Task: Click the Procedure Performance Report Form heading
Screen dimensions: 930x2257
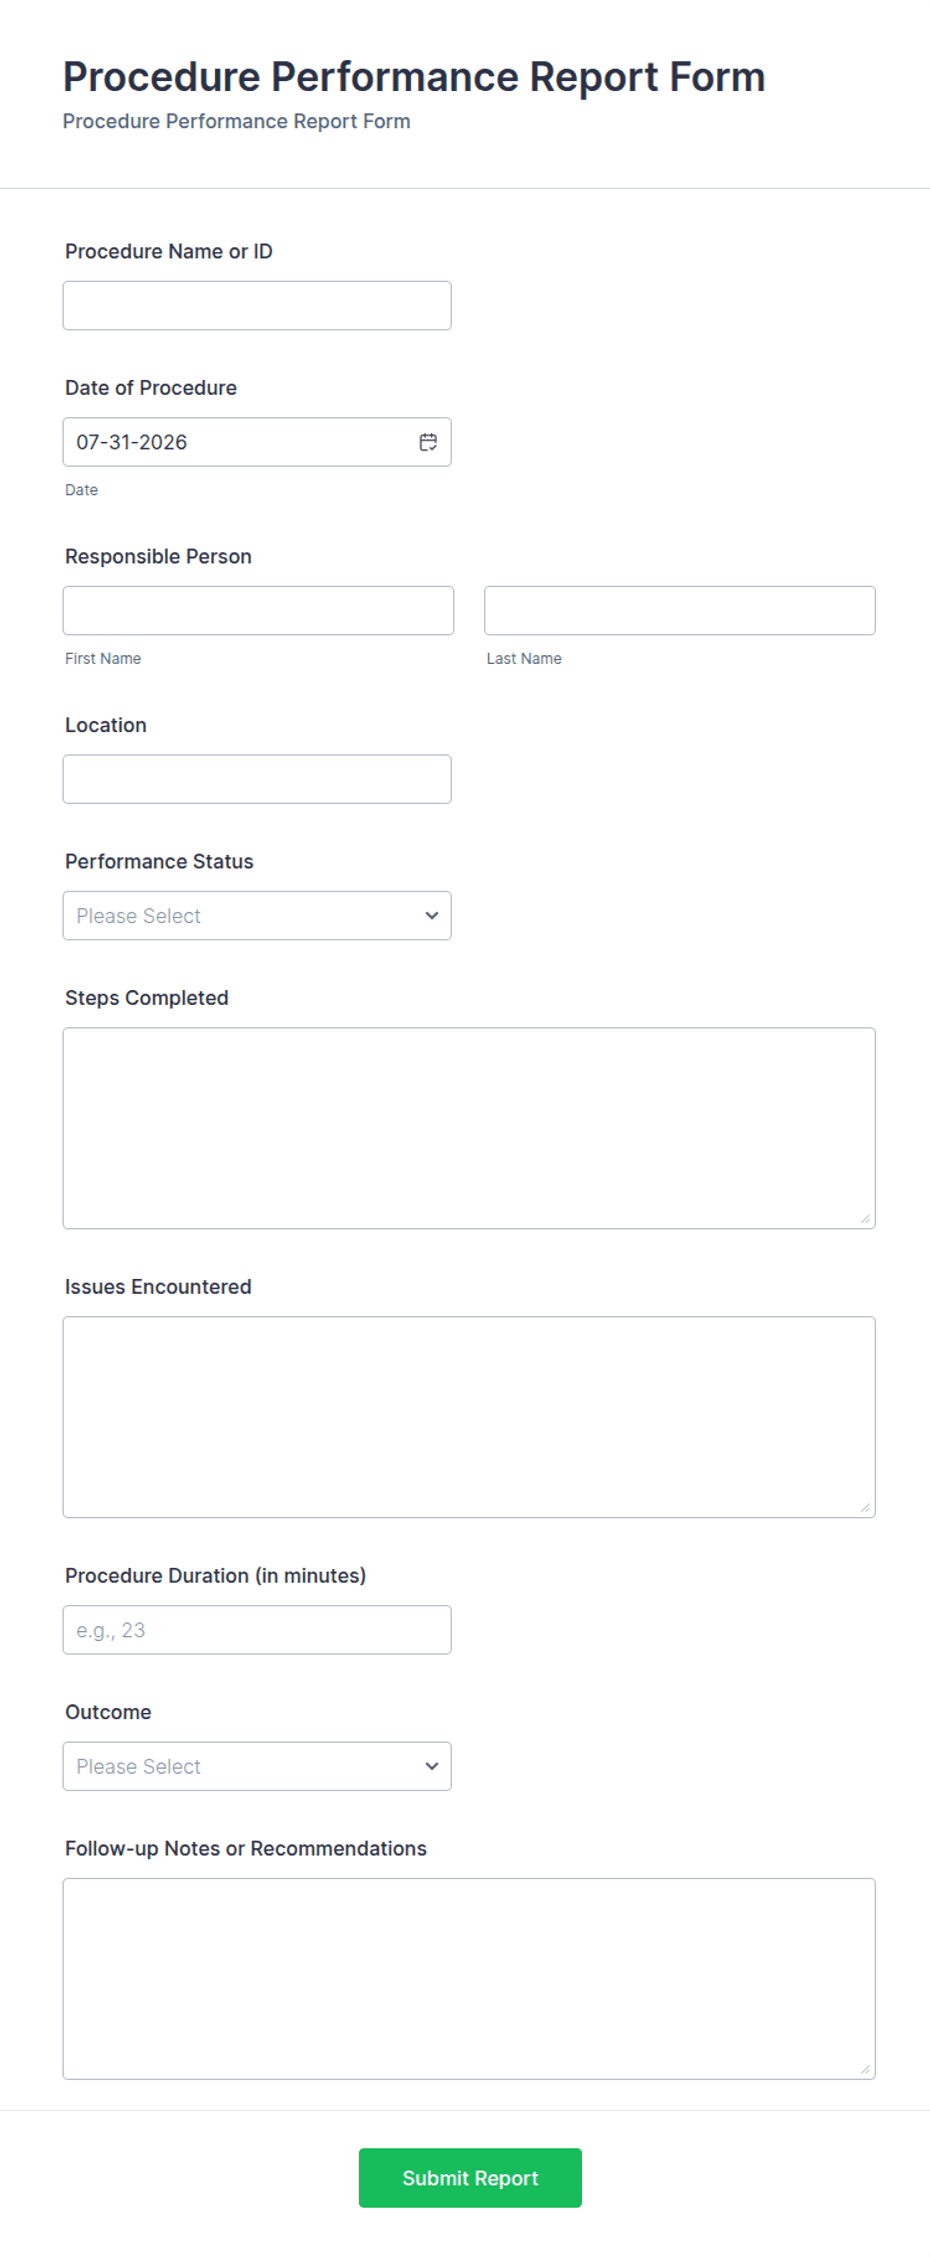Action: (414, 77)
